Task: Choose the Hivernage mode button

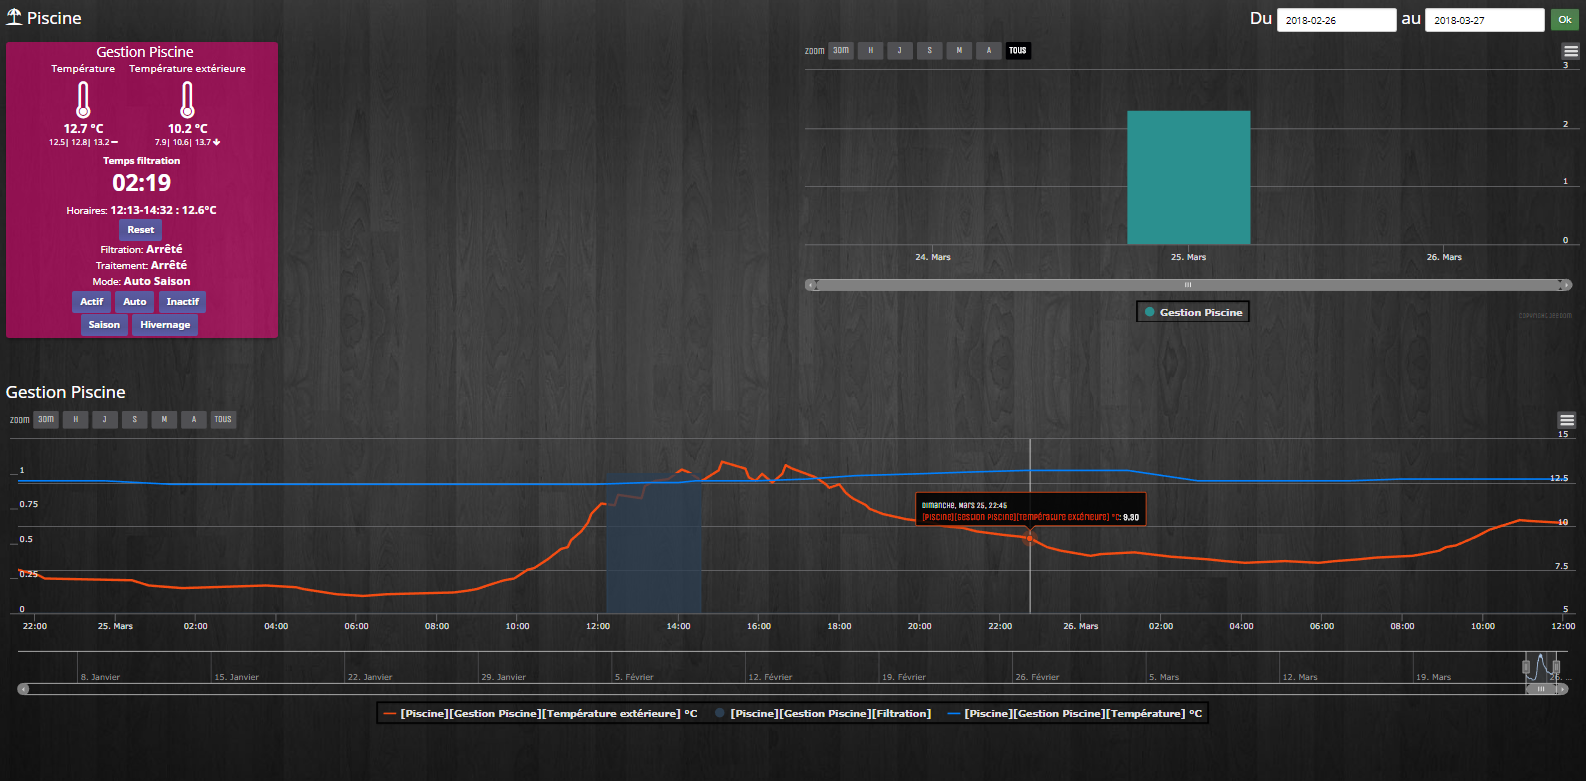Action: coord(165,325)
